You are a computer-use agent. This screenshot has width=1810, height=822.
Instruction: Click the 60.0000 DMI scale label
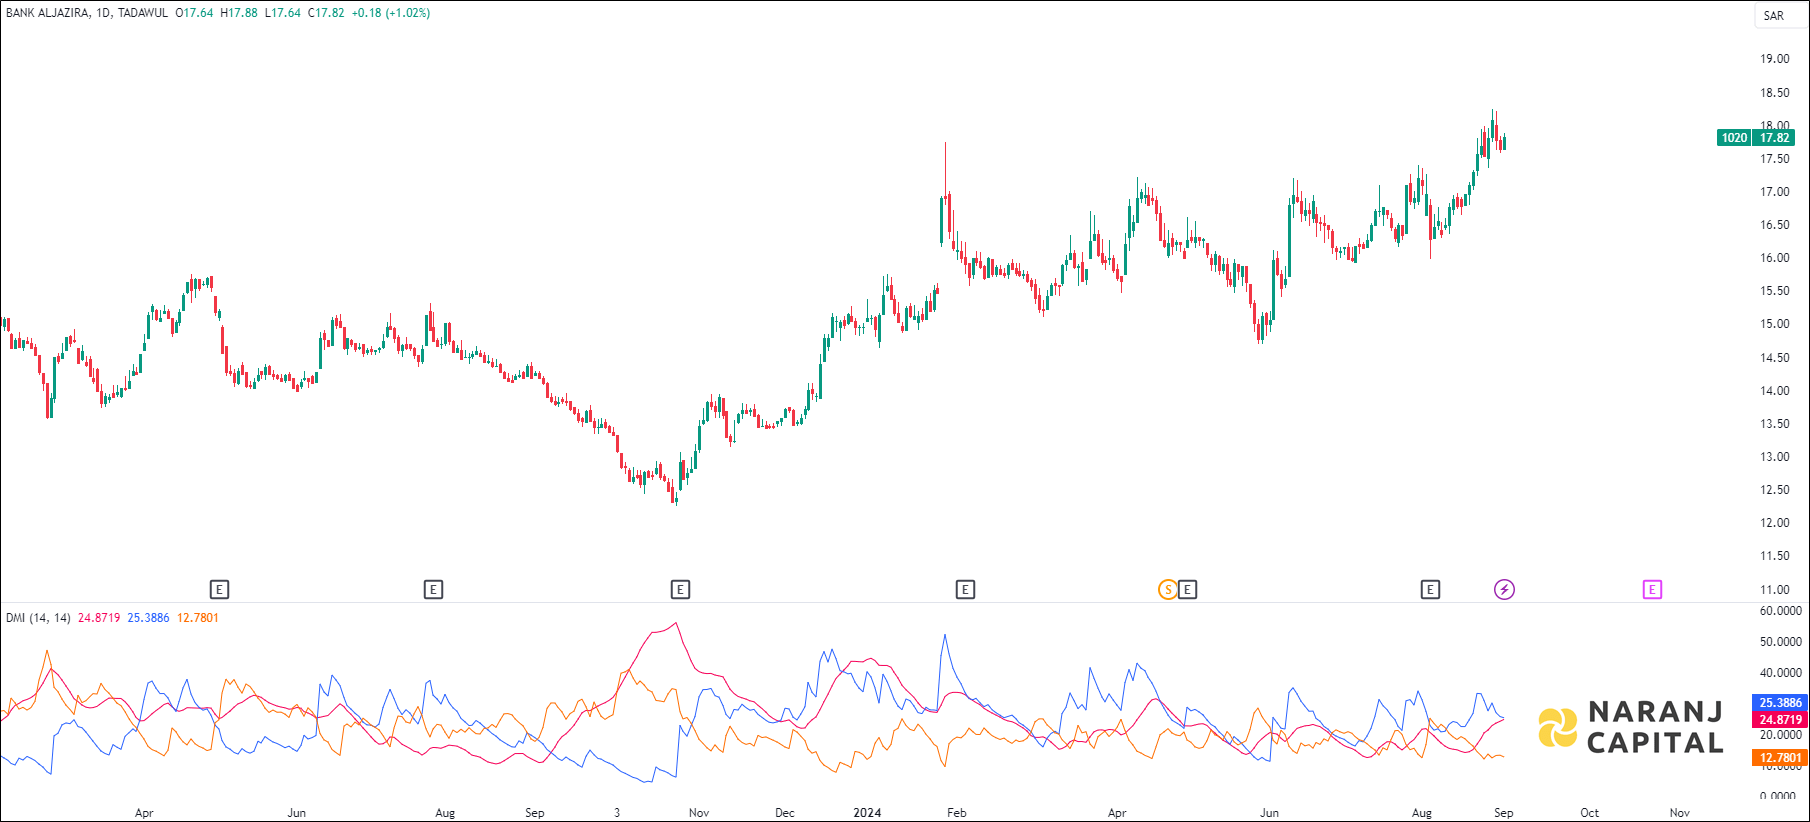pos(1781,611)
